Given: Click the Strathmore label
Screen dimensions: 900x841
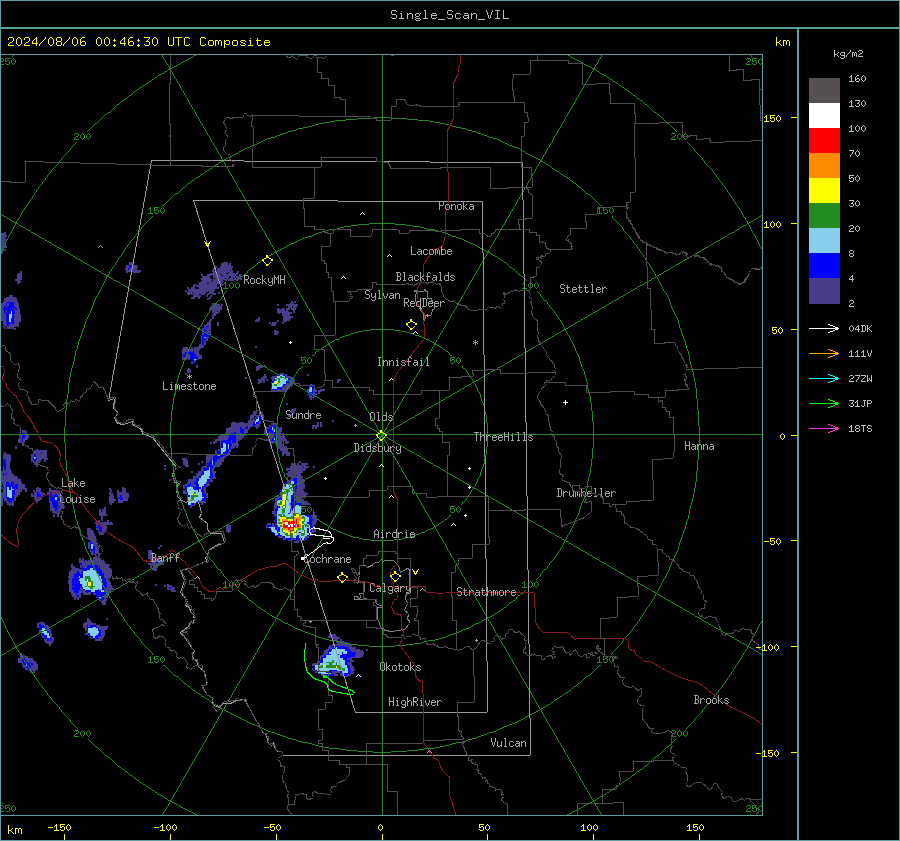Looking at the screenshot, I should coord(486,592).
